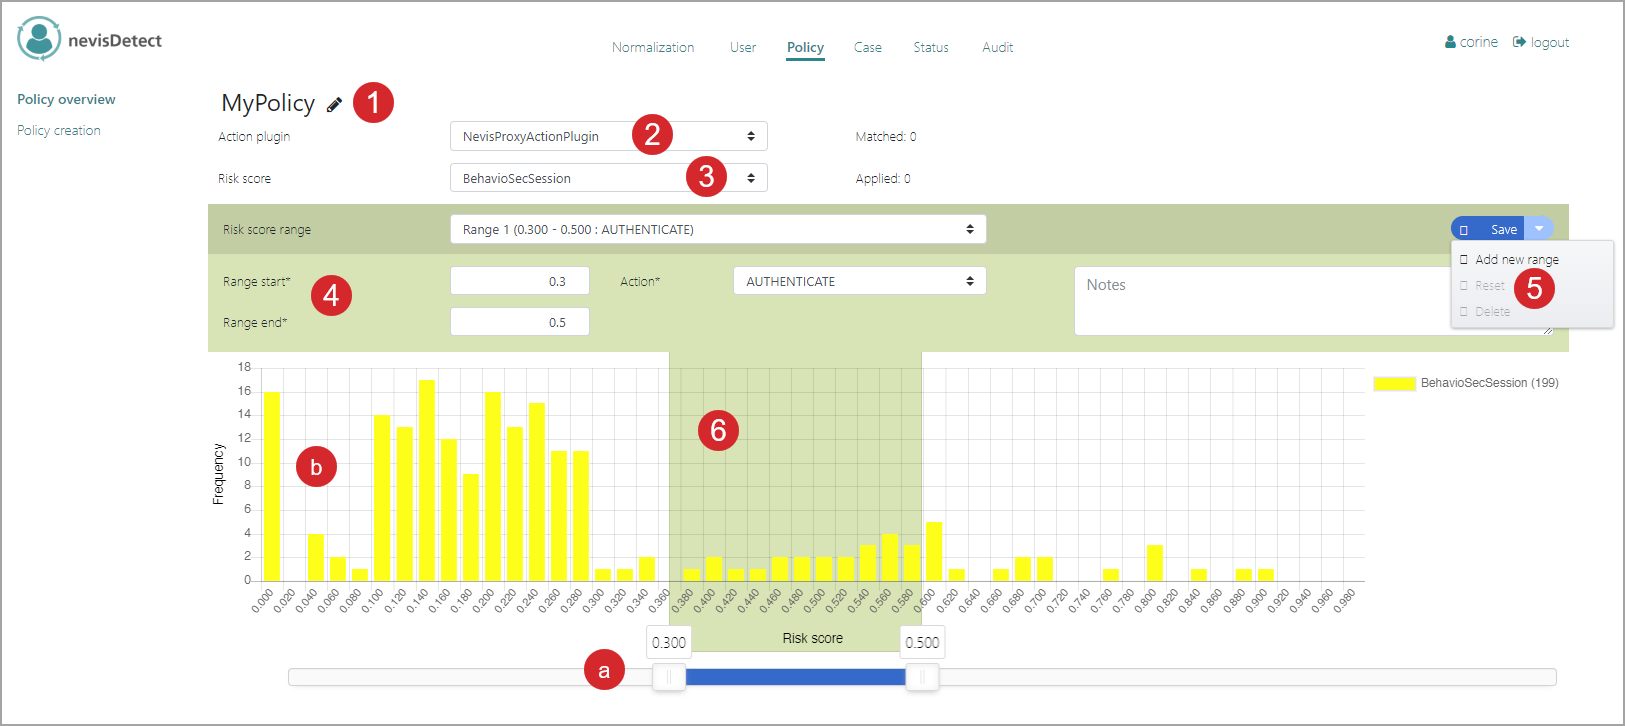1625x726 pixels.
Task: Grab the 0.300 slider start handle
Action: click(669, 677)
